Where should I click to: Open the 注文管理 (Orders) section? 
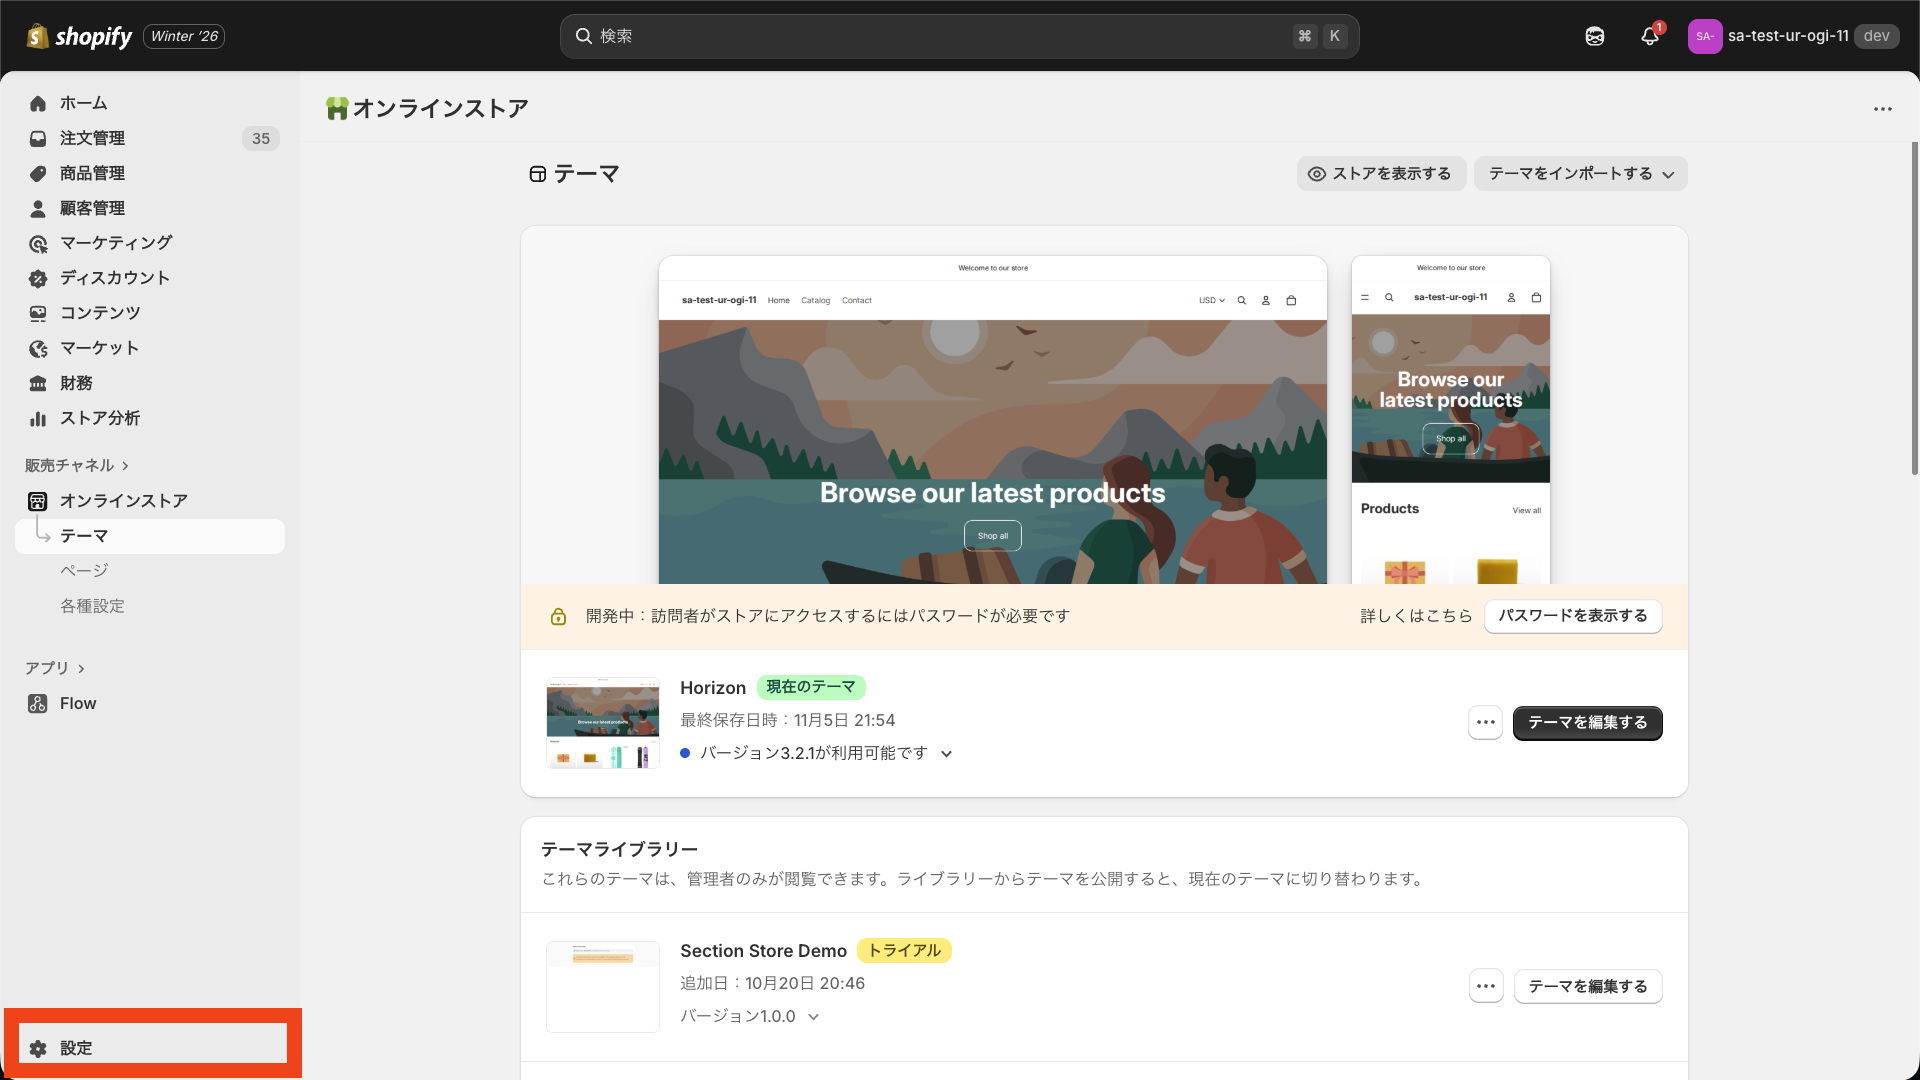point(92,138)
